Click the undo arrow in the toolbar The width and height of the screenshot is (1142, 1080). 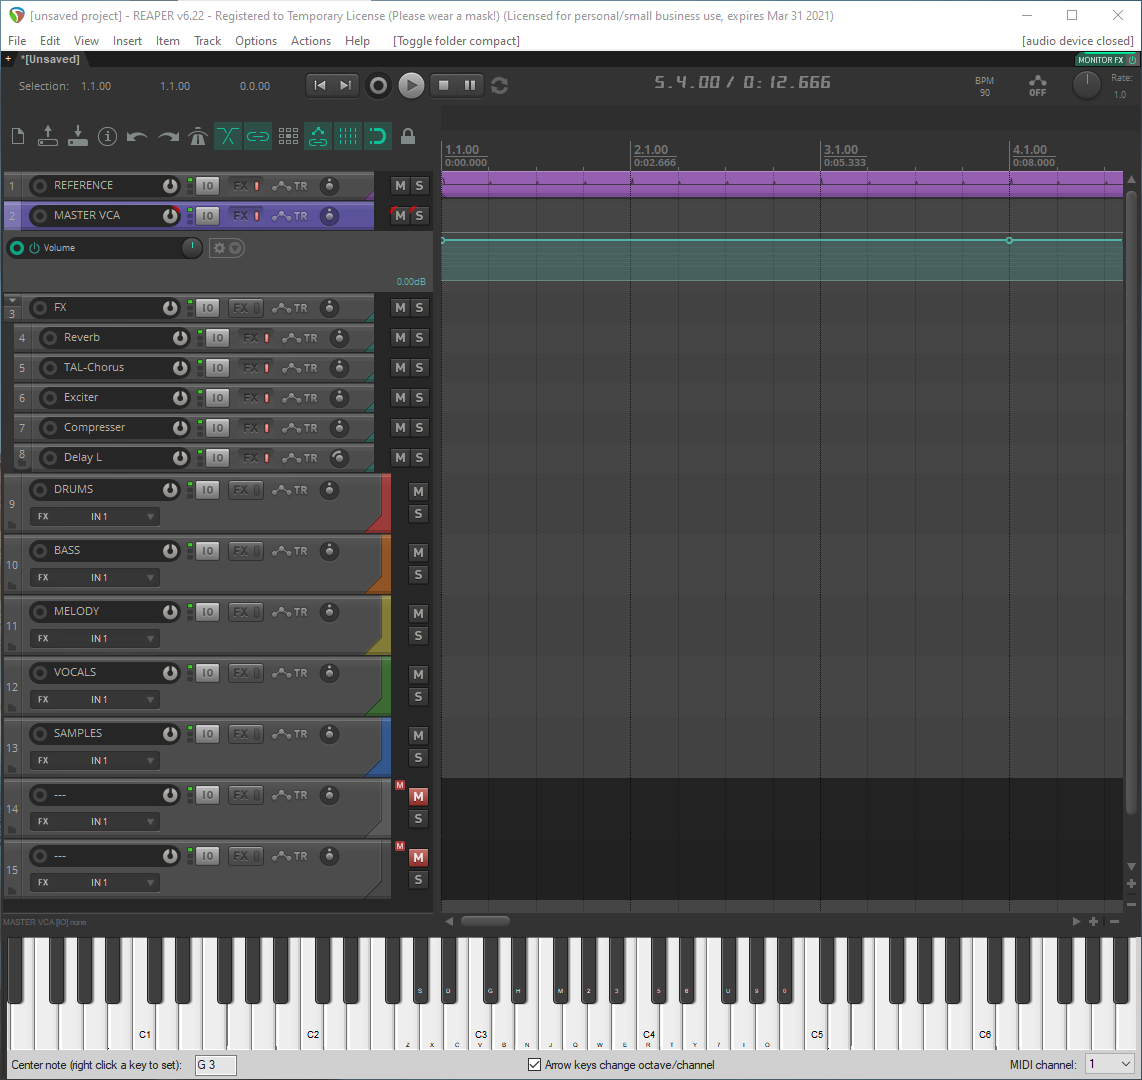138,136
